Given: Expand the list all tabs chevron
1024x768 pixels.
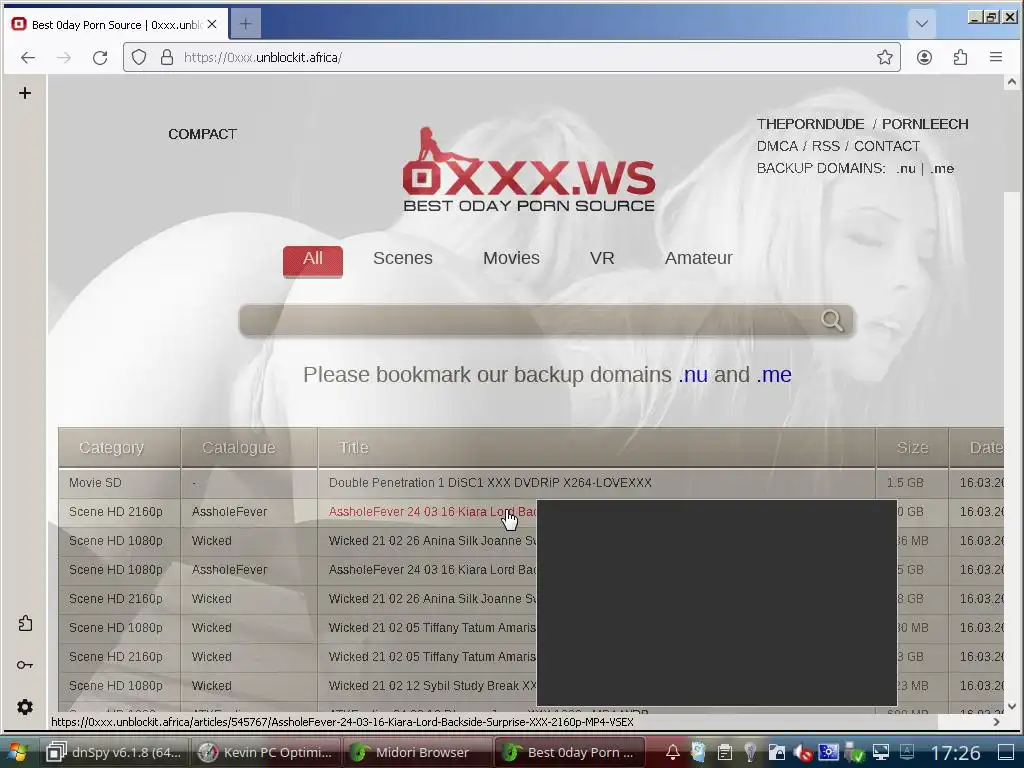Looking at the screenshot, I should click(x=921, y=24).
